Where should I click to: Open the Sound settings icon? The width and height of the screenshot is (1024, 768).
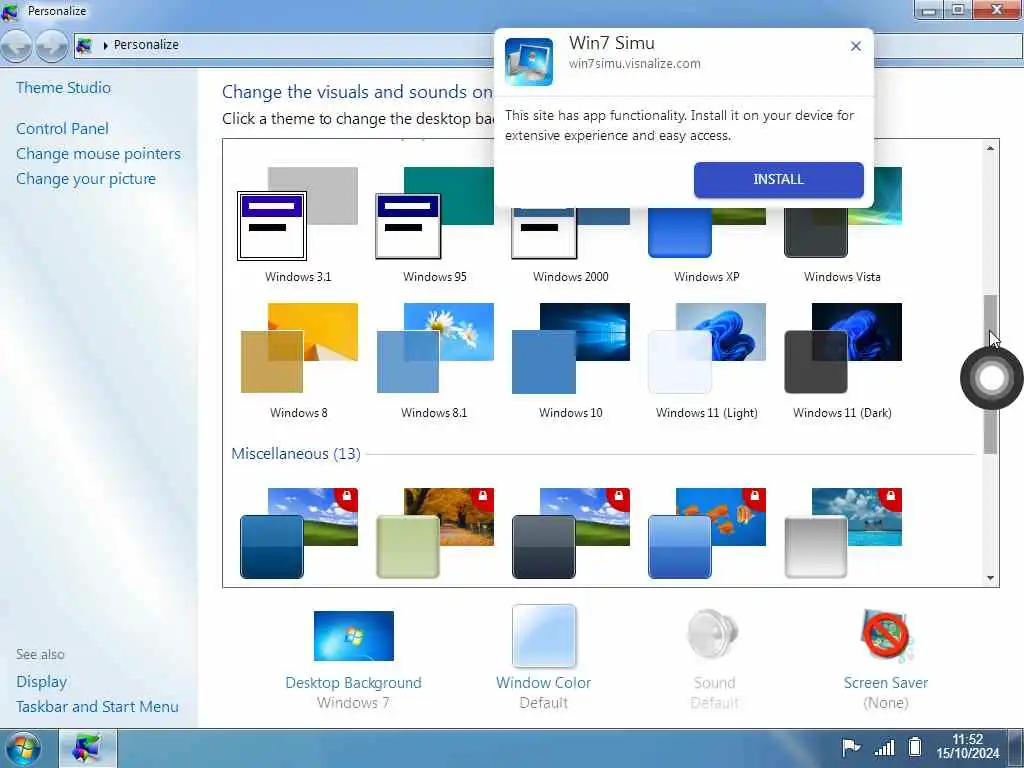click(x=713, y=633)
